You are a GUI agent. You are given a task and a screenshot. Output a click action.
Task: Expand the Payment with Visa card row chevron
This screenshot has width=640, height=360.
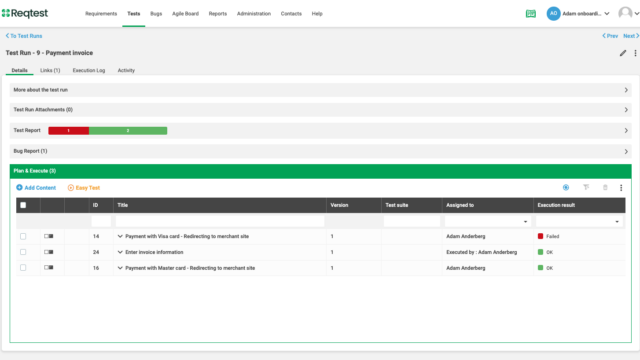120,236
